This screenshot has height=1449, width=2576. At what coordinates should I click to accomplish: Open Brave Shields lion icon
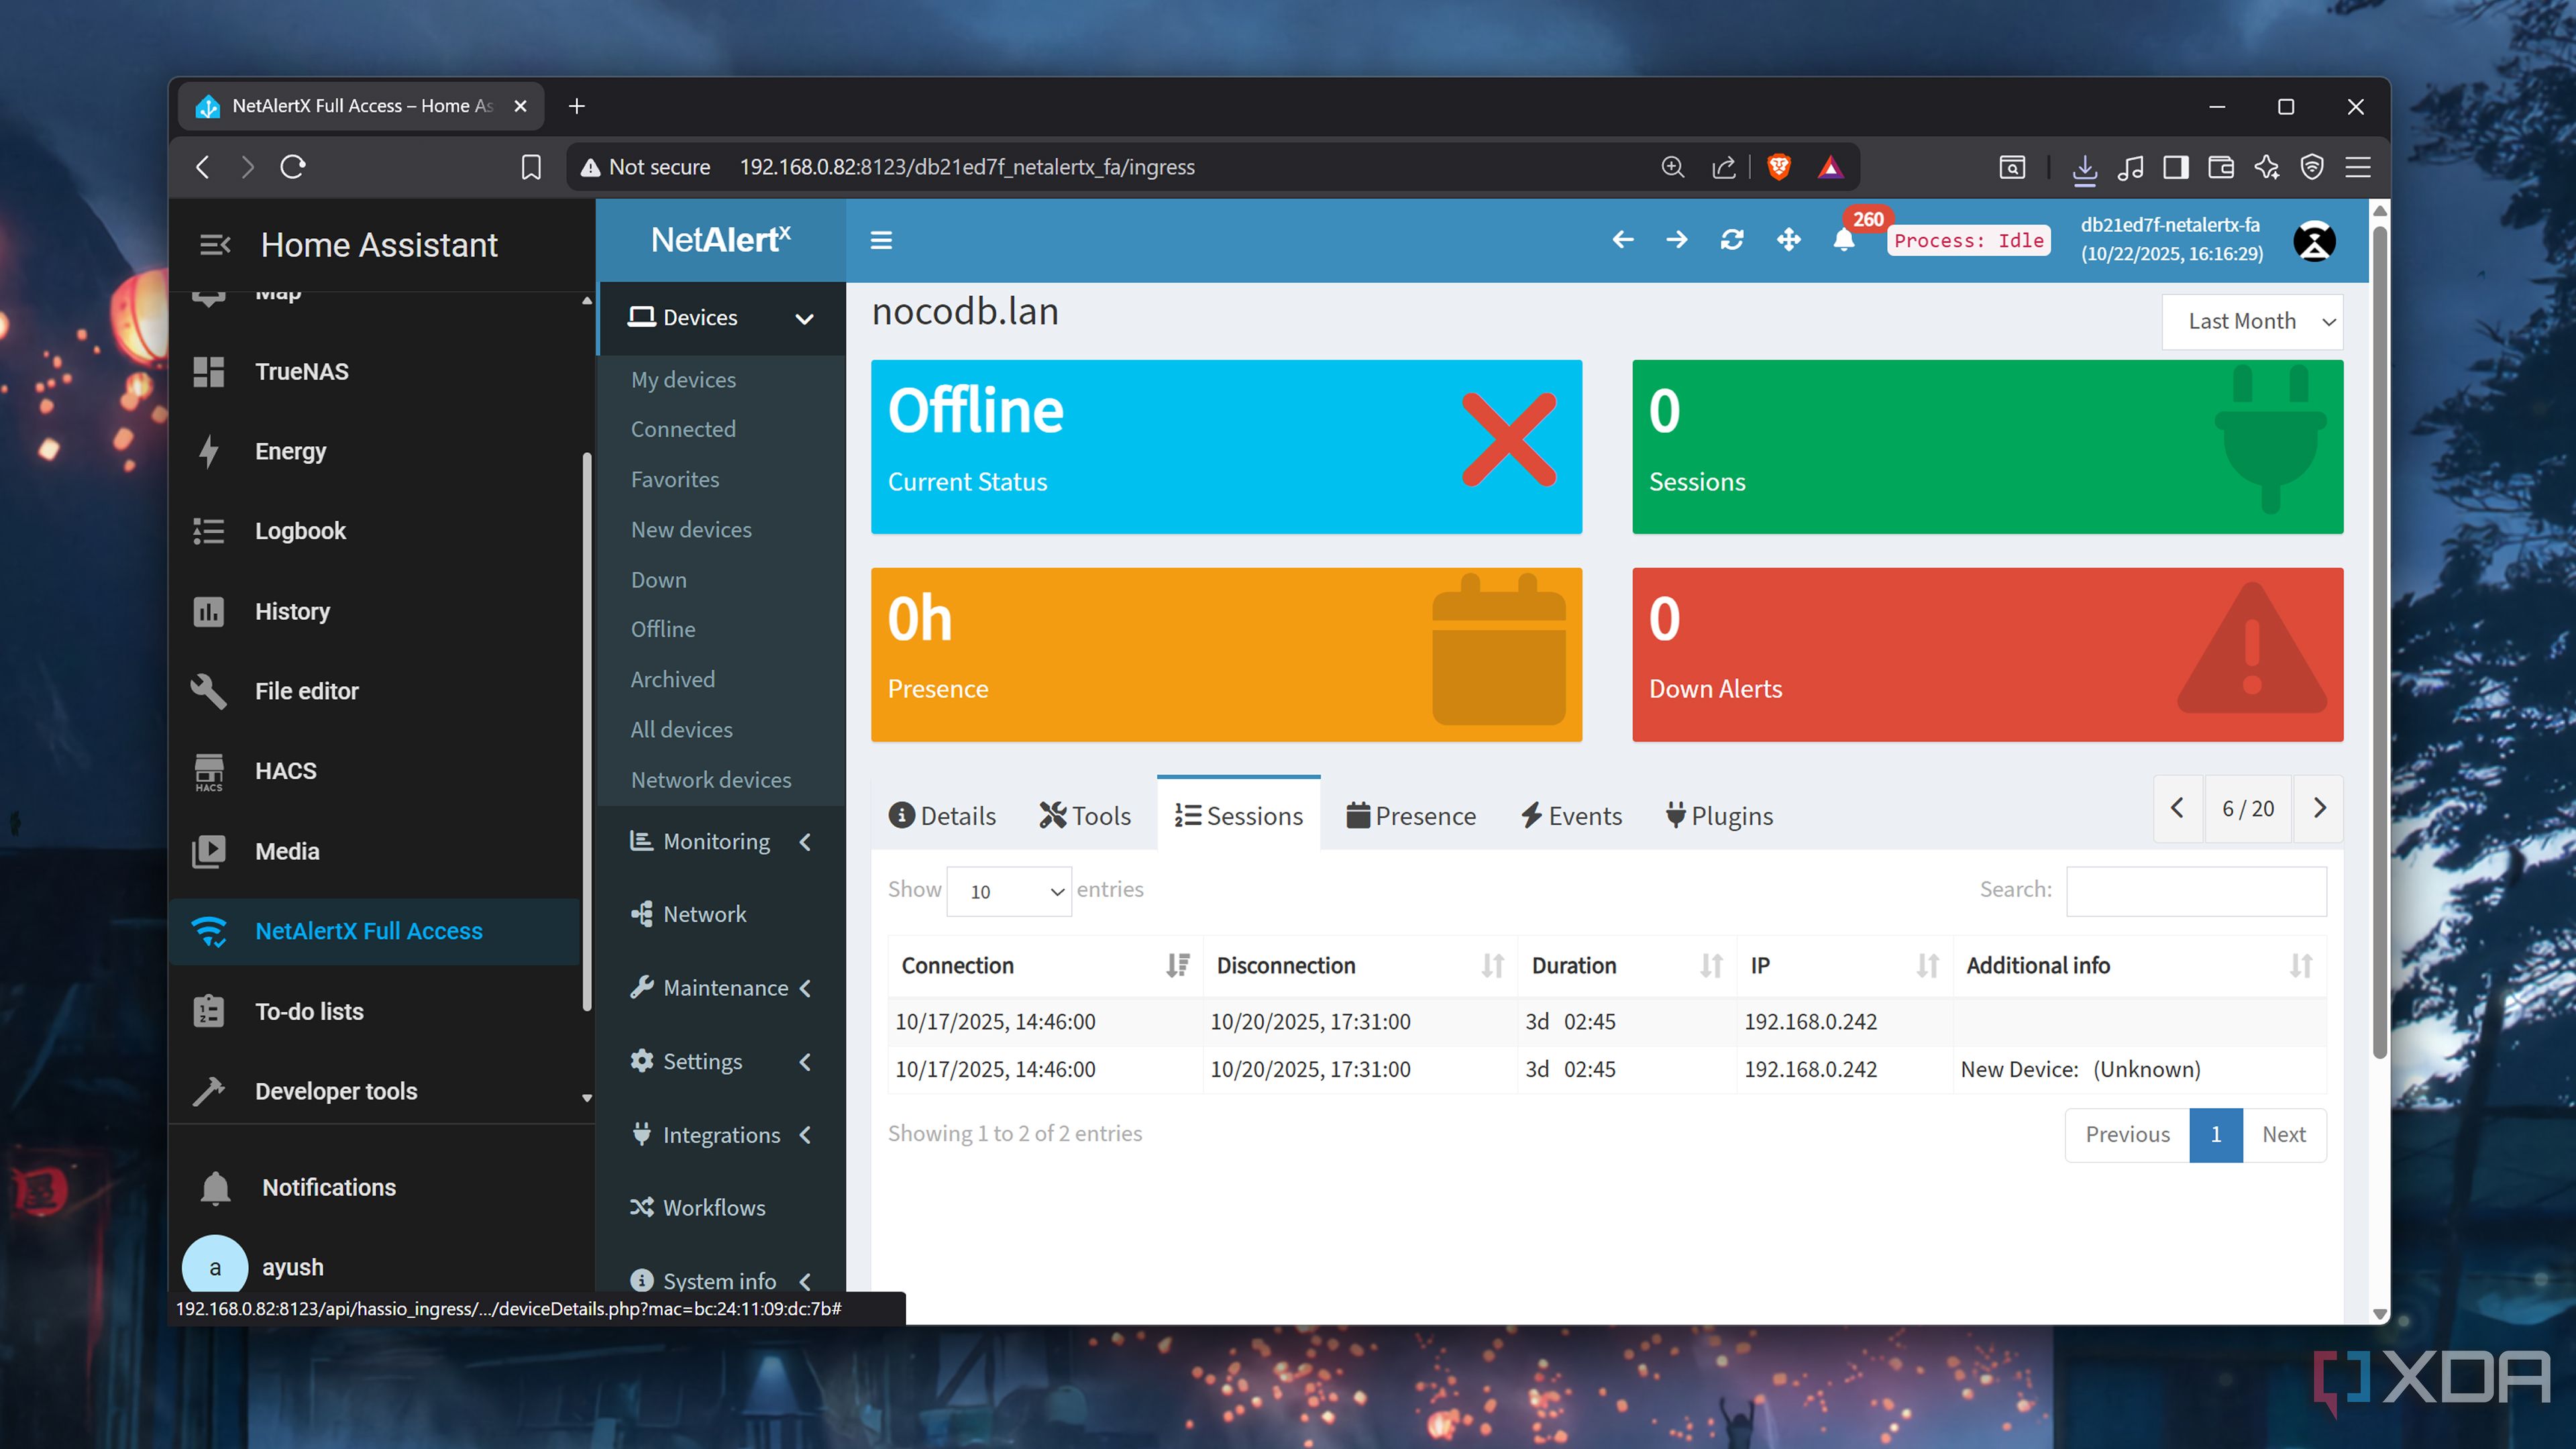click(1779, 167)
